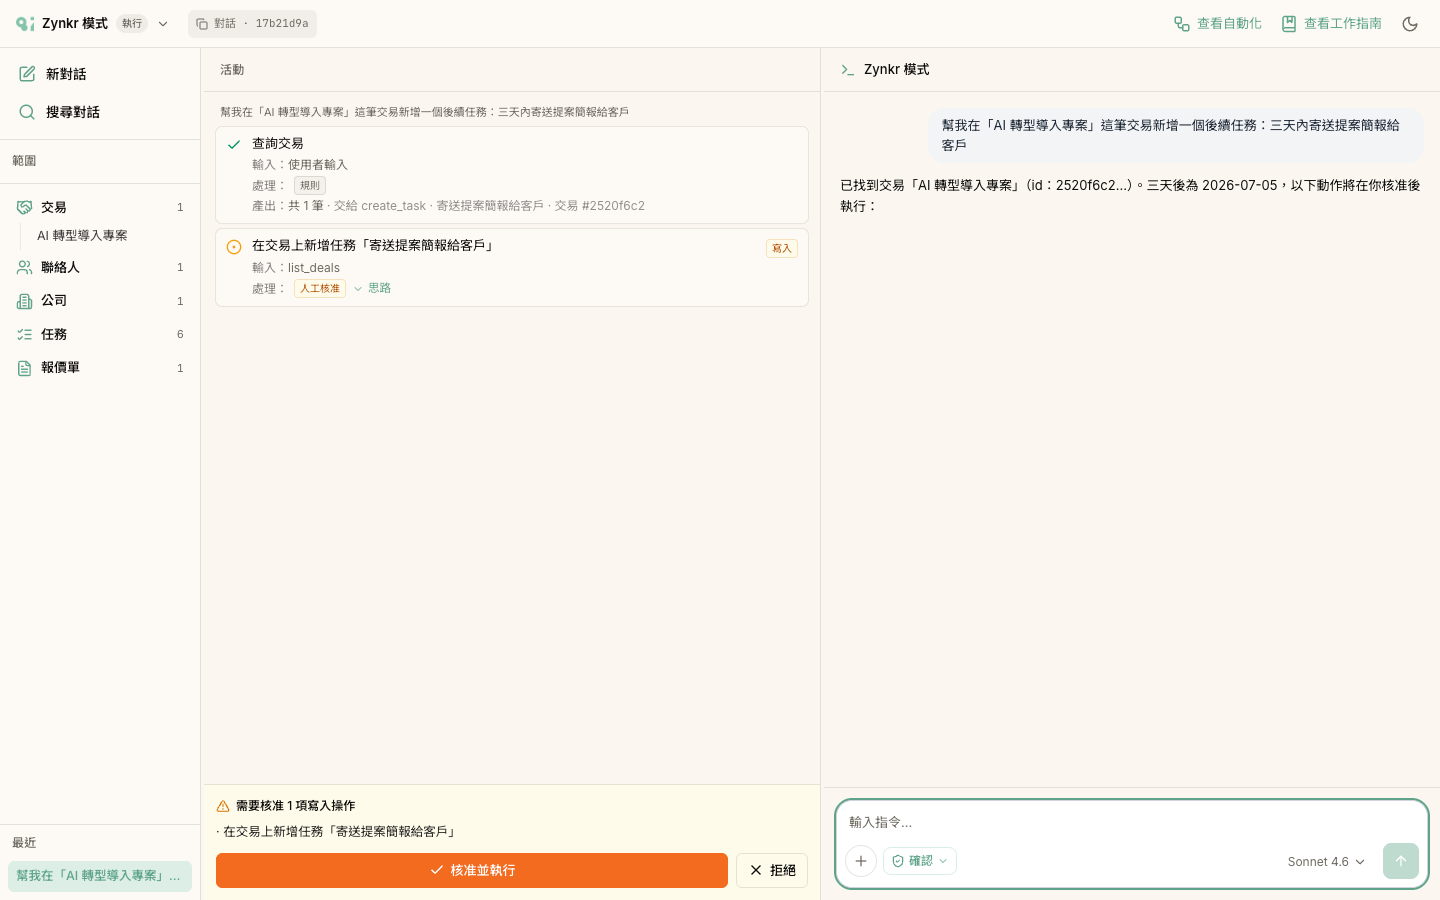Click the warning triangle icon in approval bar
The image size is (1440, 900).
click(x=223, y=806)
